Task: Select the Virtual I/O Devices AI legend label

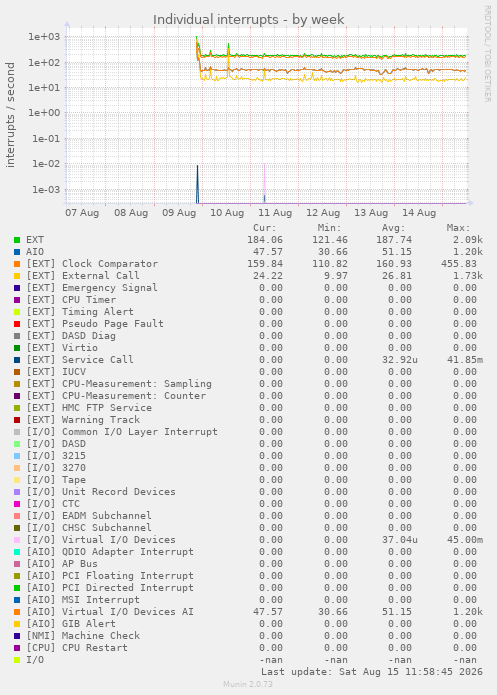Action: click(x=110, y=612)
